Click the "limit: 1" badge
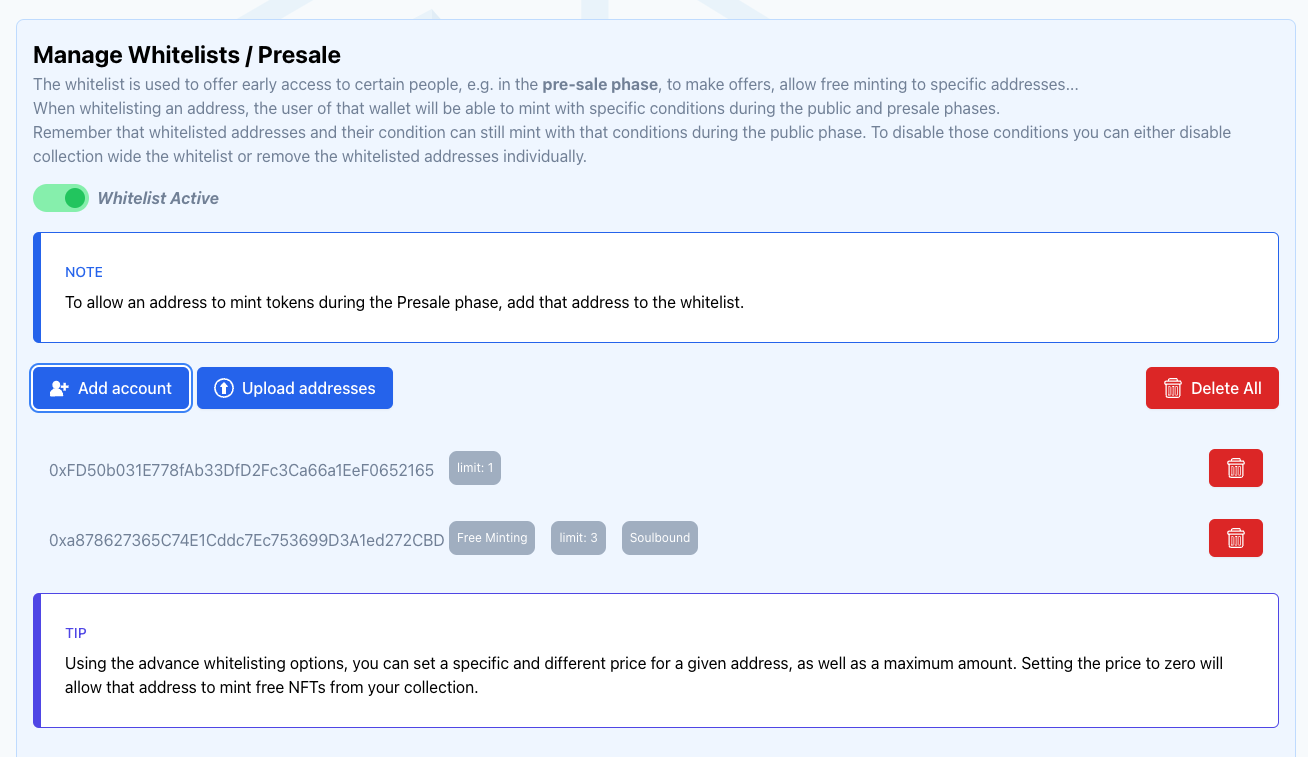 [x=475, y=468]
